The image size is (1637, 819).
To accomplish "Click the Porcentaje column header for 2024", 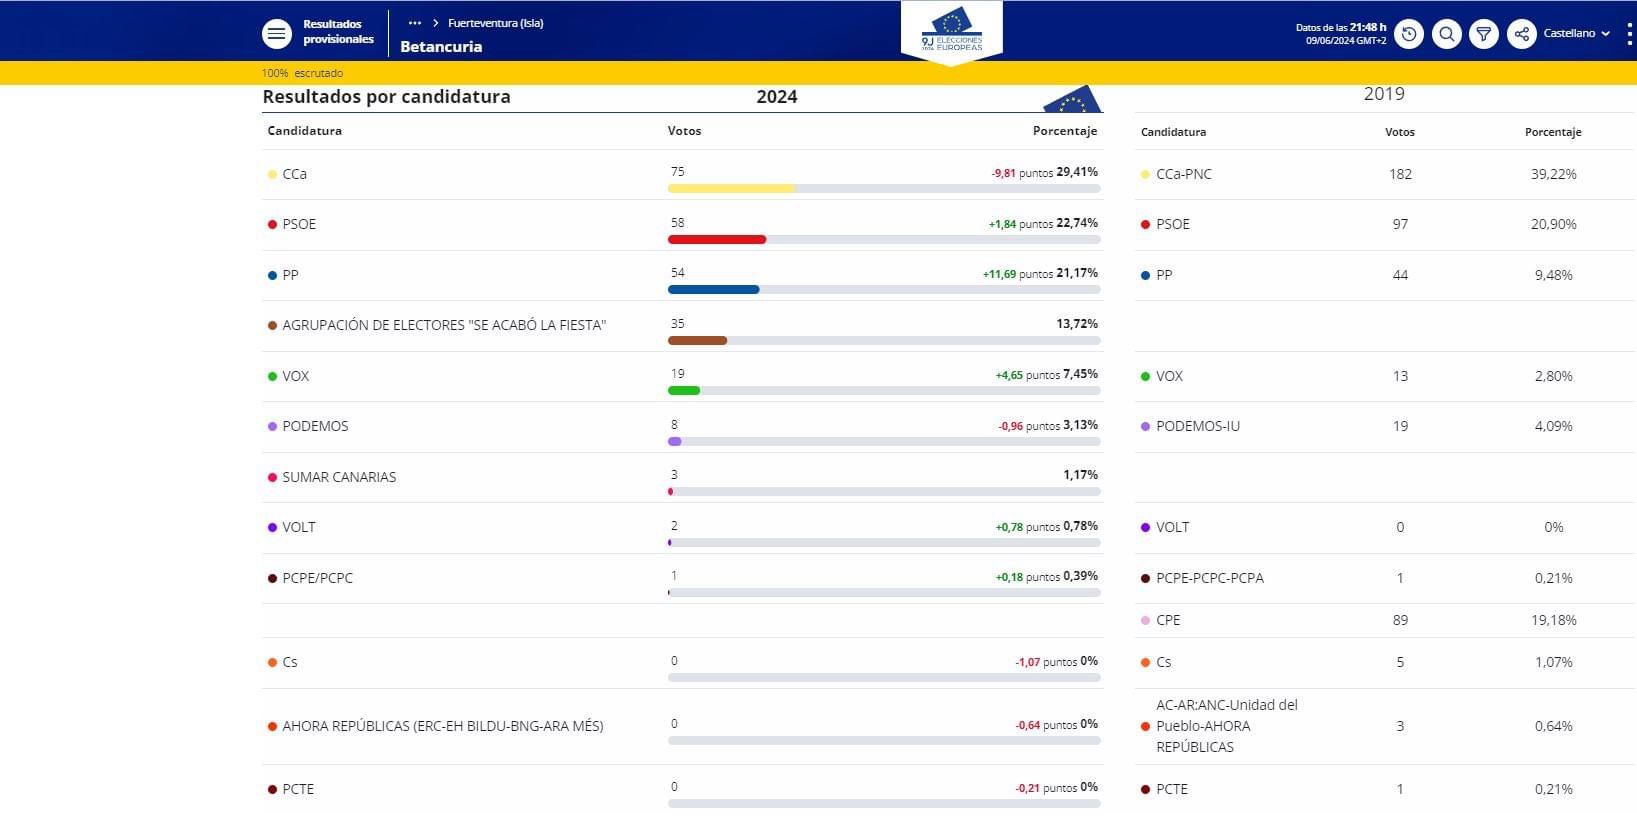I will [1064, 131].
